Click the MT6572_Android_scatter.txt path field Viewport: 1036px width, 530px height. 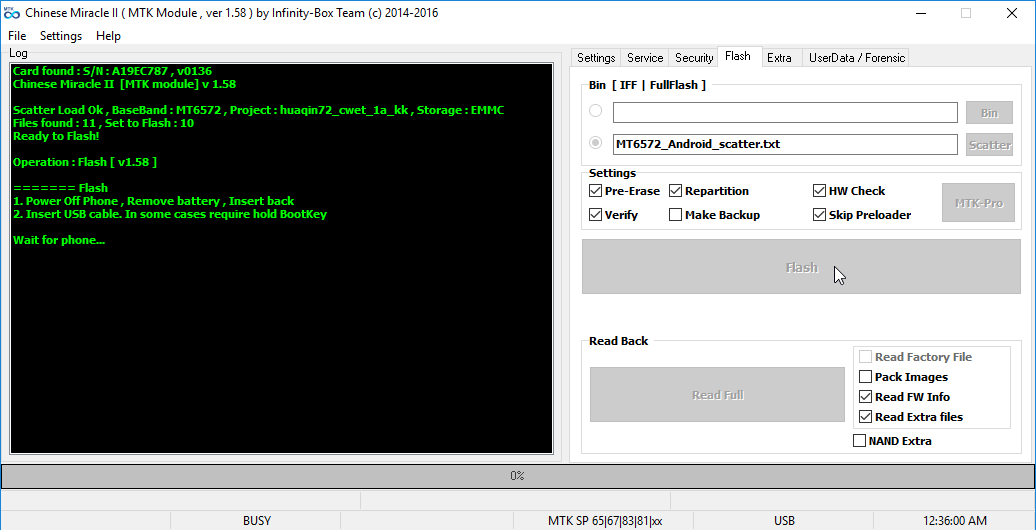coord(785,144)
